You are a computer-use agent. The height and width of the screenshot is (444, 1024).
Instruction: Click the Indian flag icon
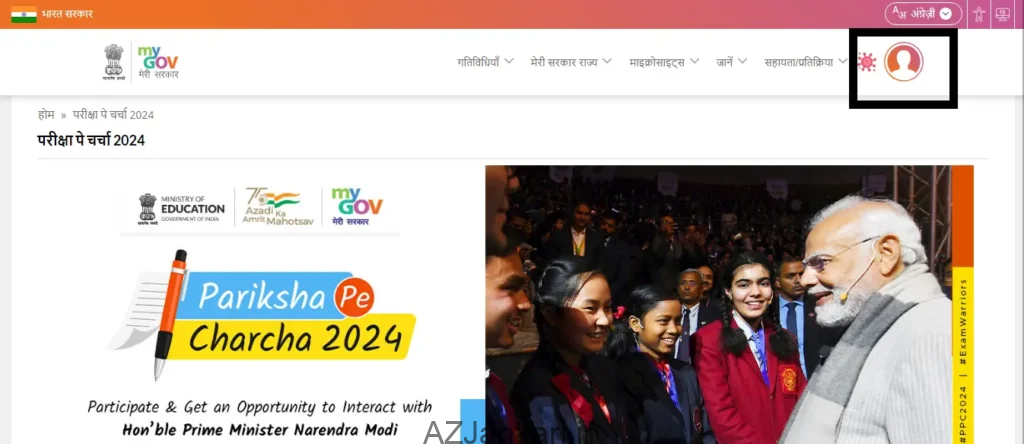(24, 14)
